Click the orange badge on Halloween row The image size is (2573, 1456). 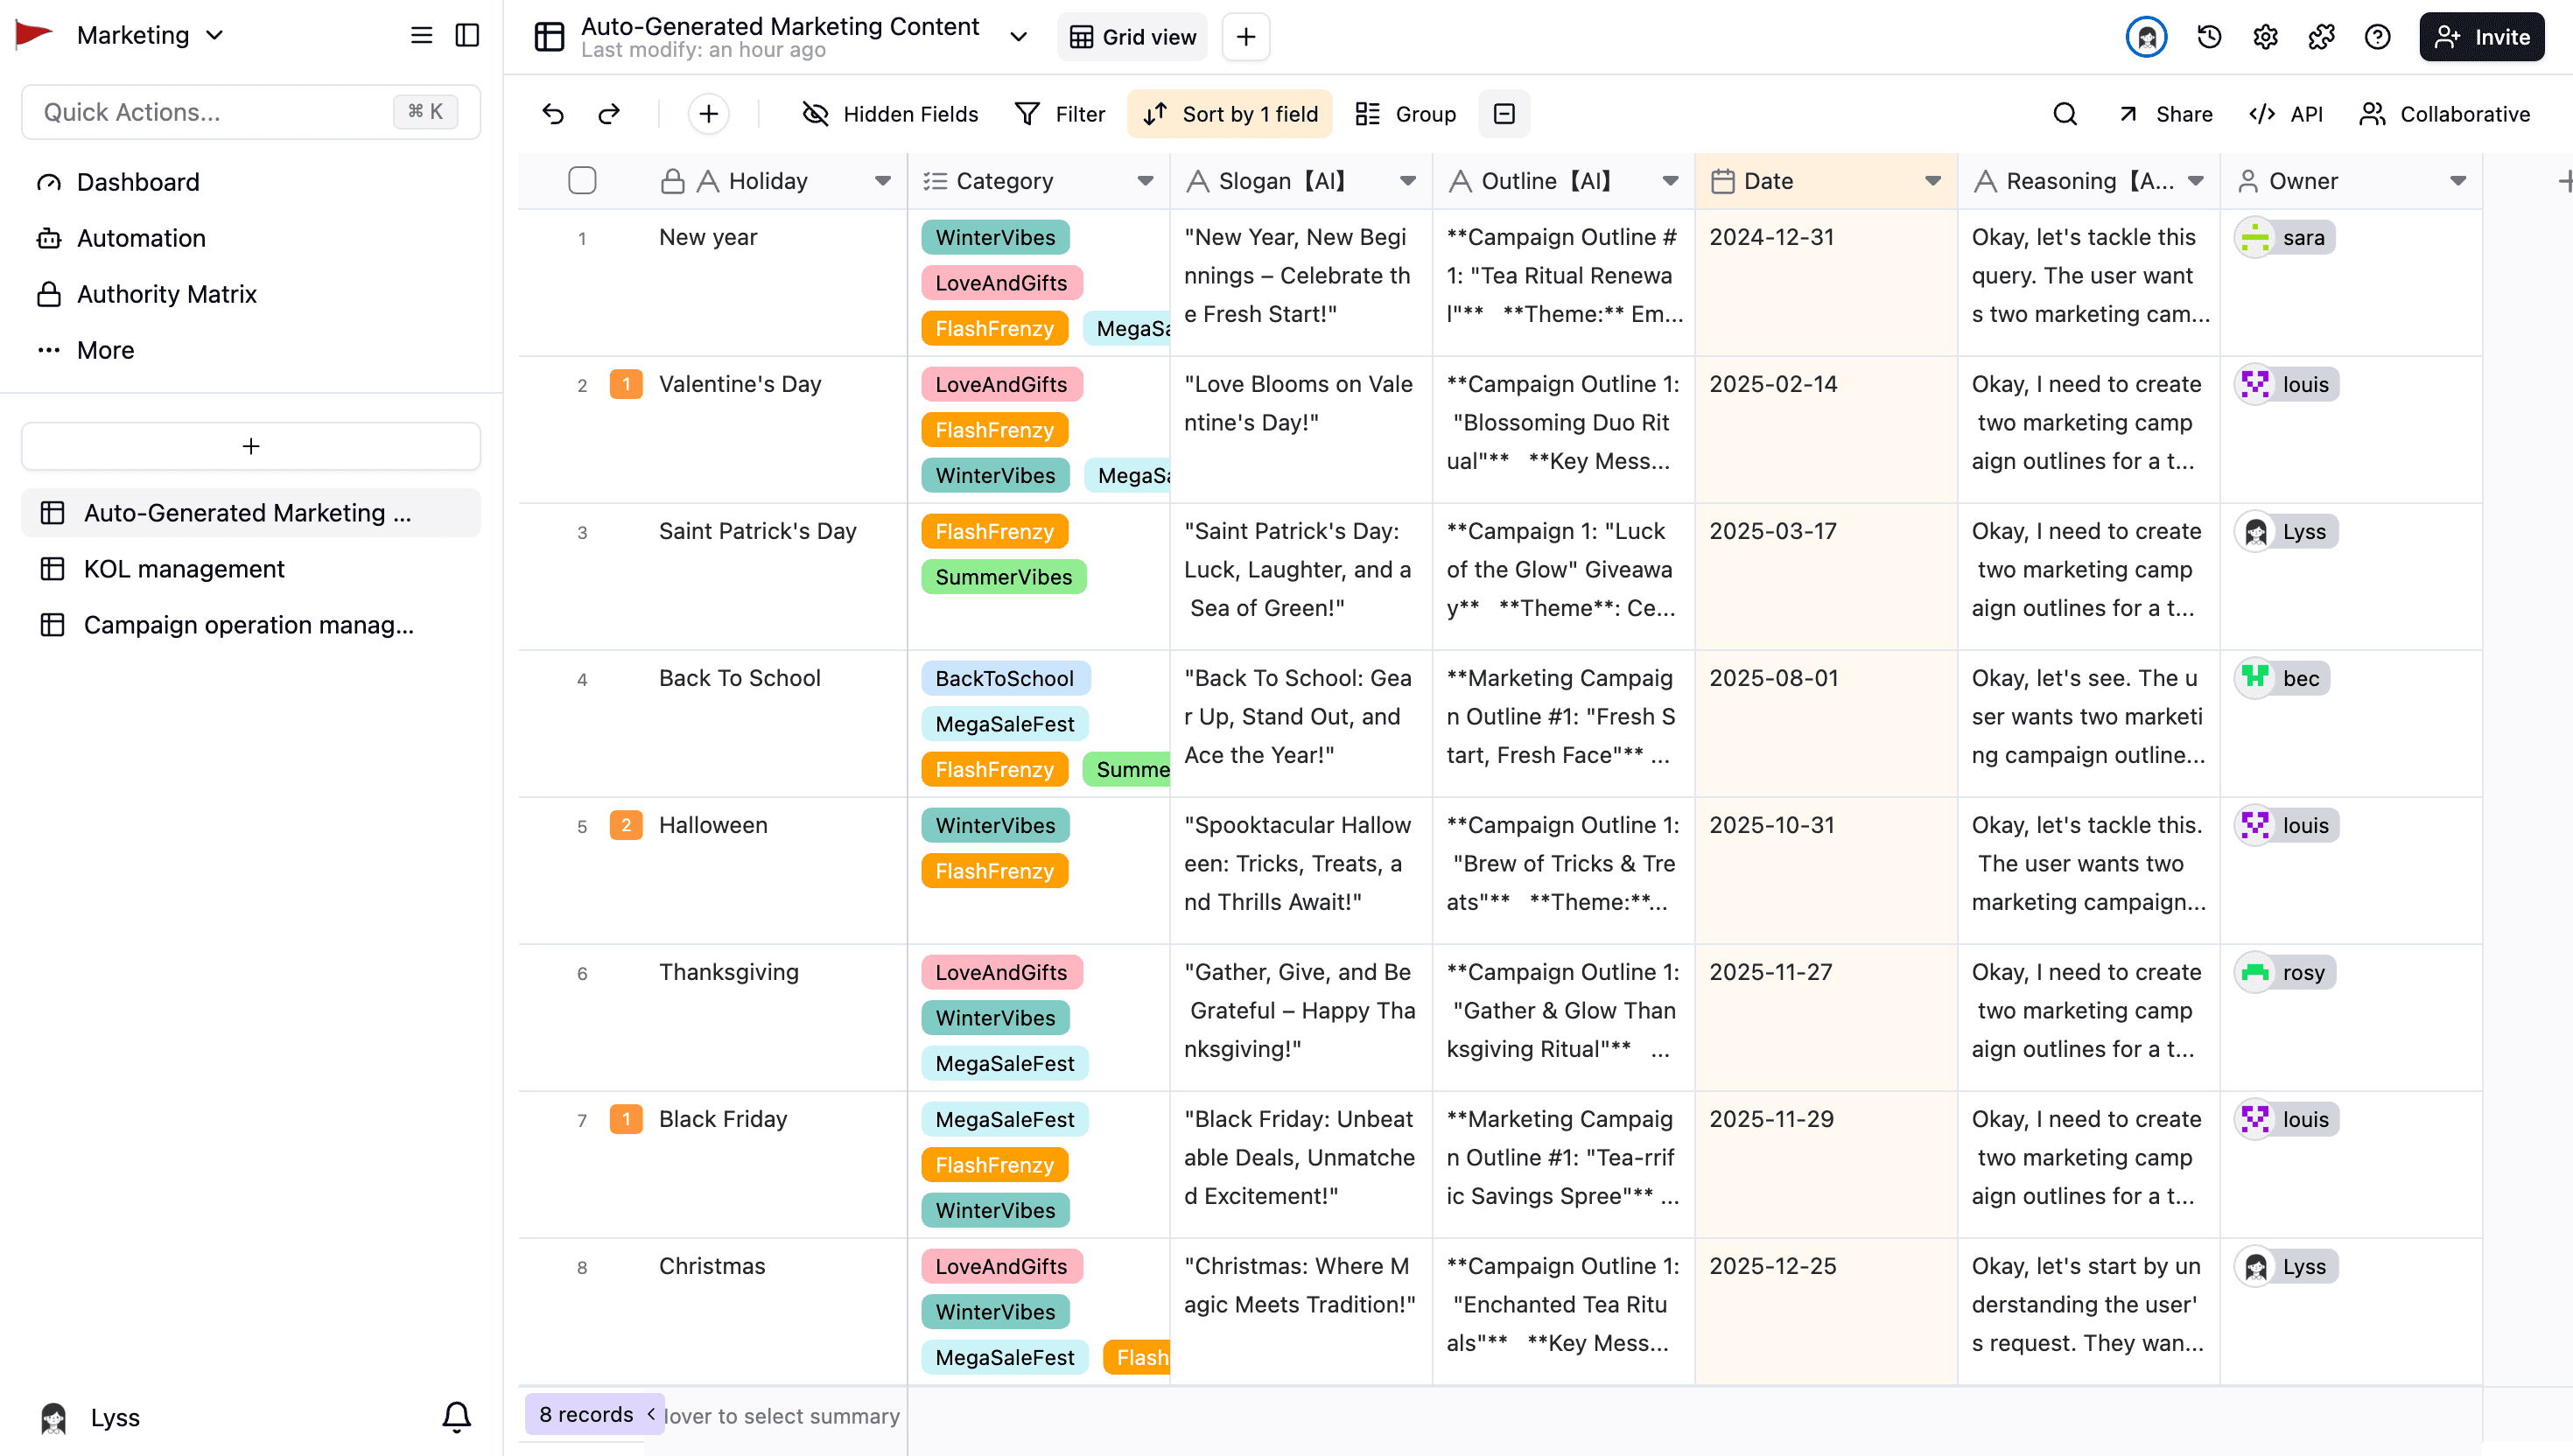[x=626, y=825]
